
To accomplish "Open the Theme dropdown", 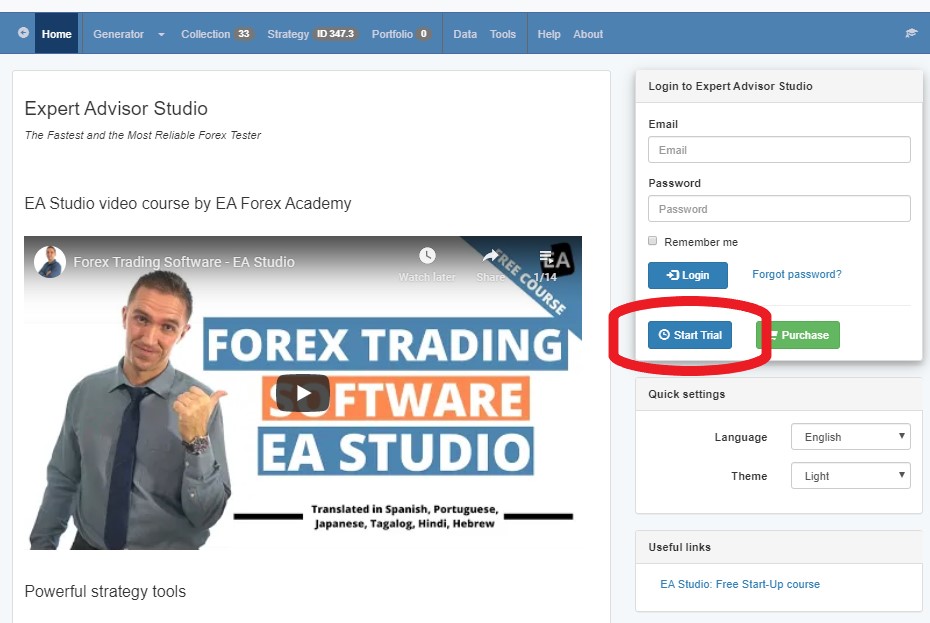I will tap(851, 476).
